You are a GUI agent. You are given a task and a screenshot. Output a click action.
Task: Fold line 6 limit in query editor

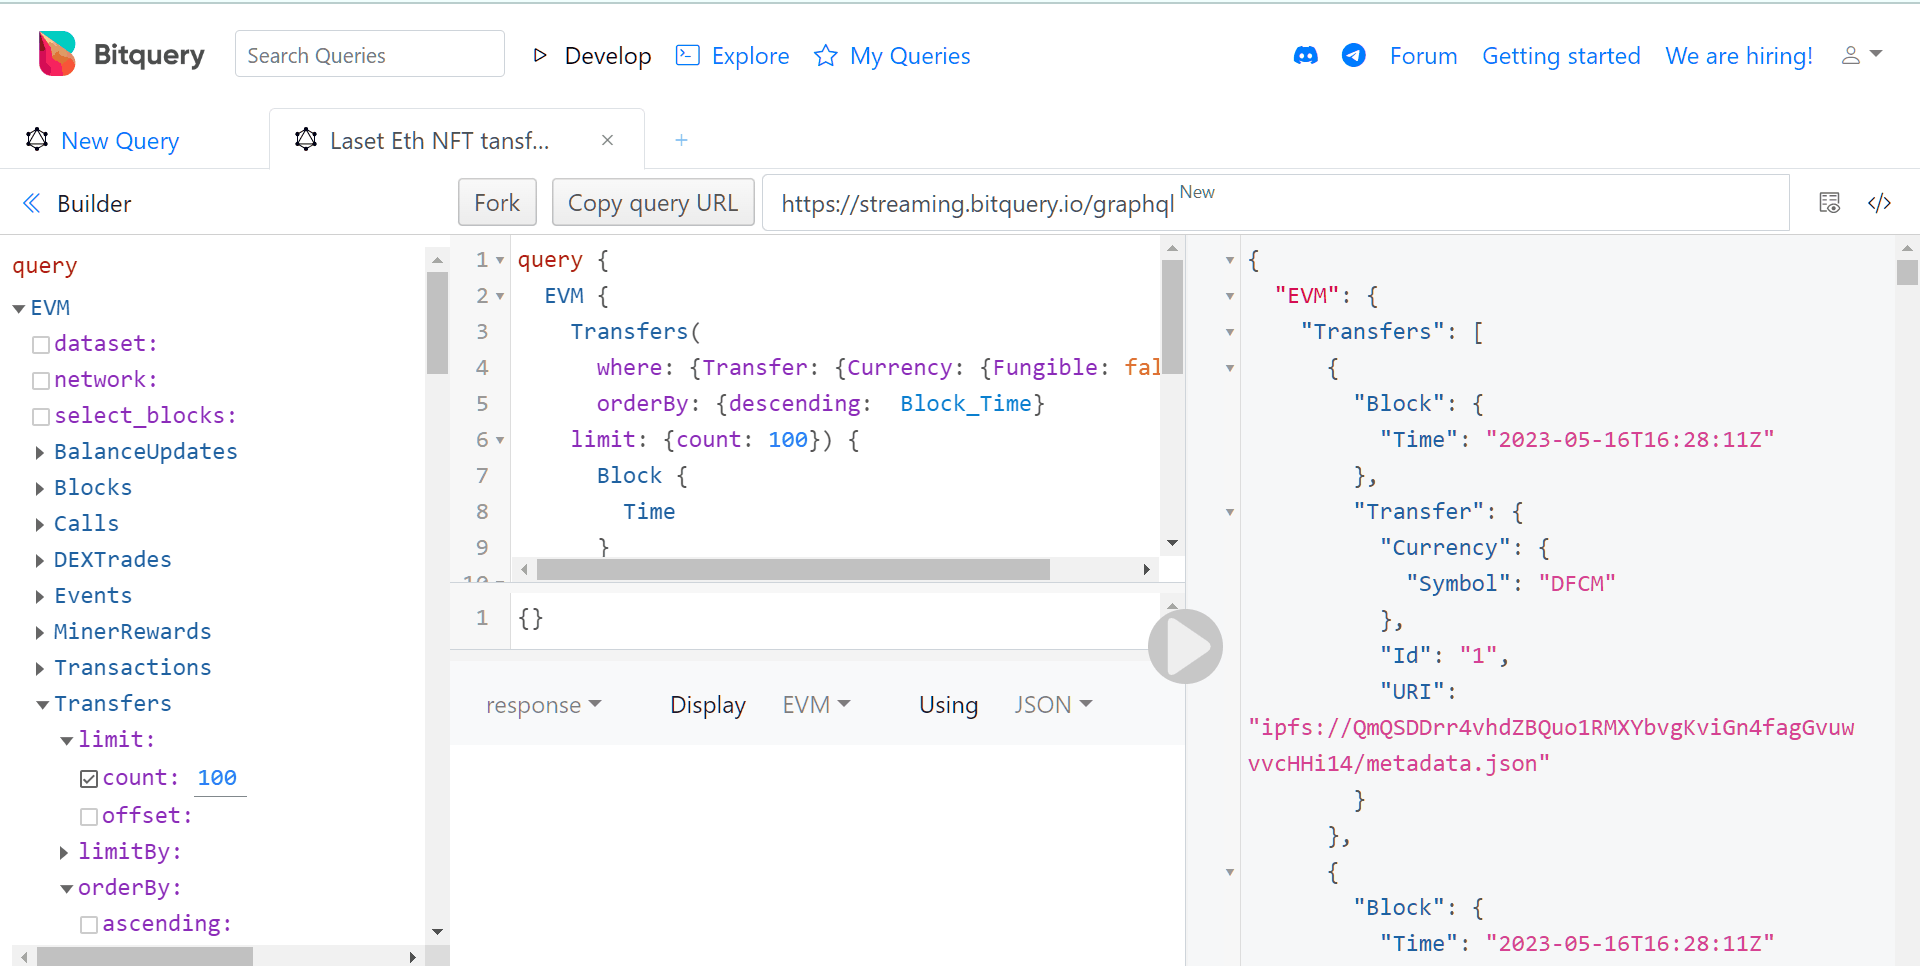click(500, 440)
